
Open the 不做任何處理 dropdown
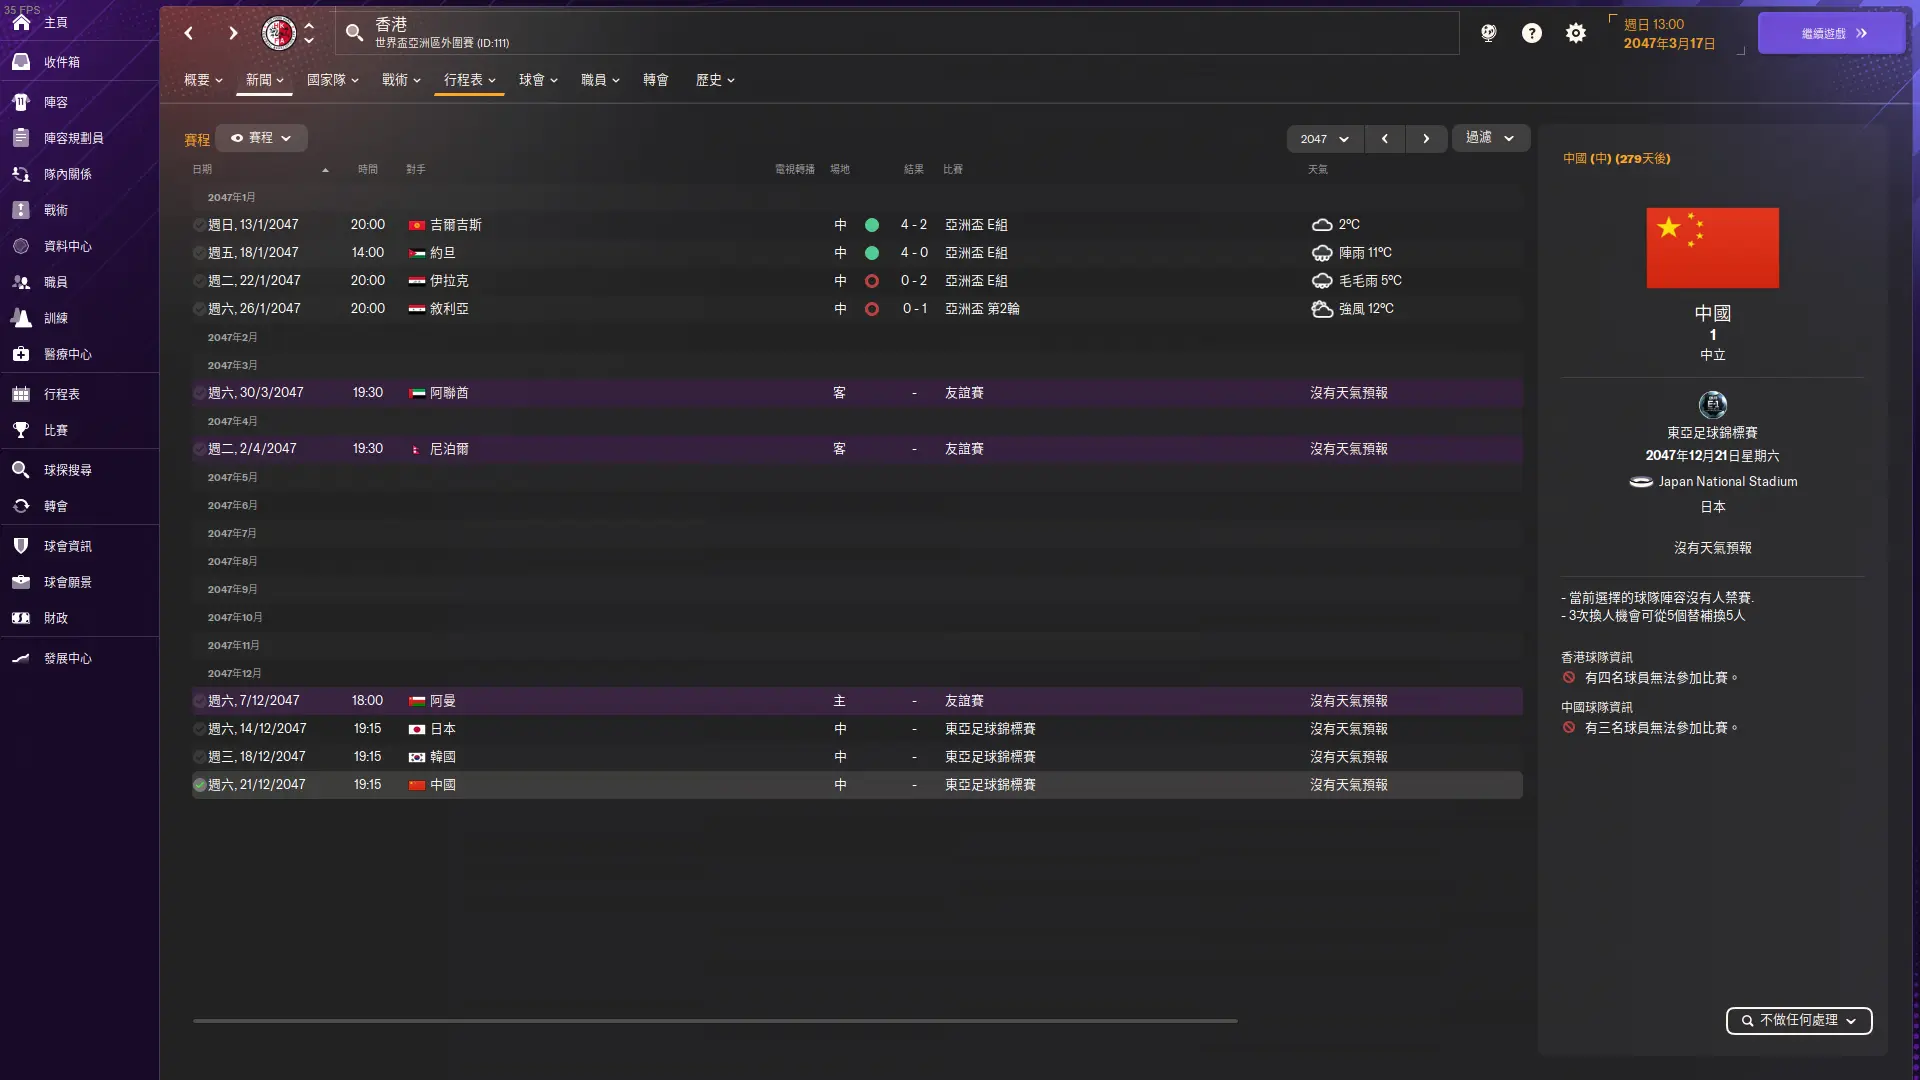click(1799, 1020)
